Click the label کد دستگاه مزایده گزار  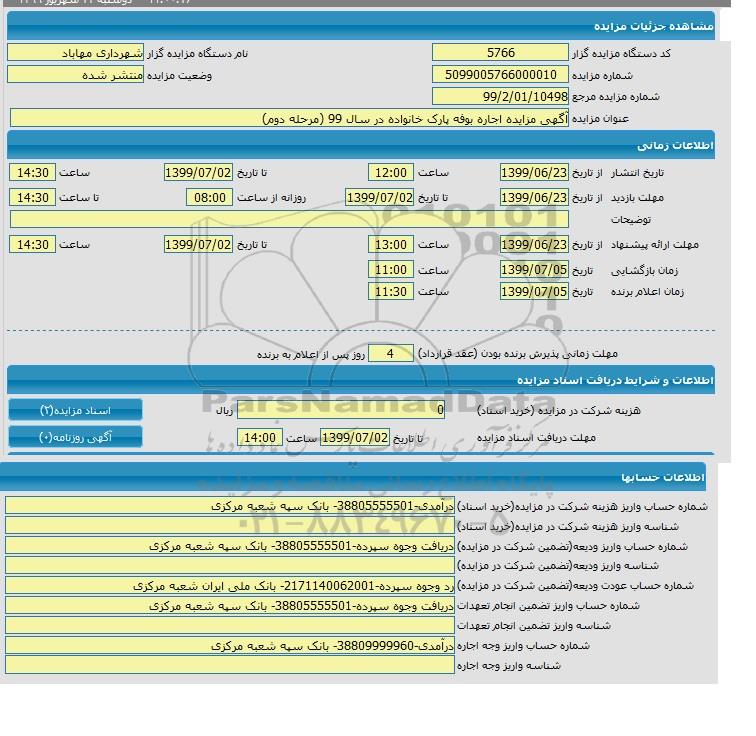tap(621, 53)
